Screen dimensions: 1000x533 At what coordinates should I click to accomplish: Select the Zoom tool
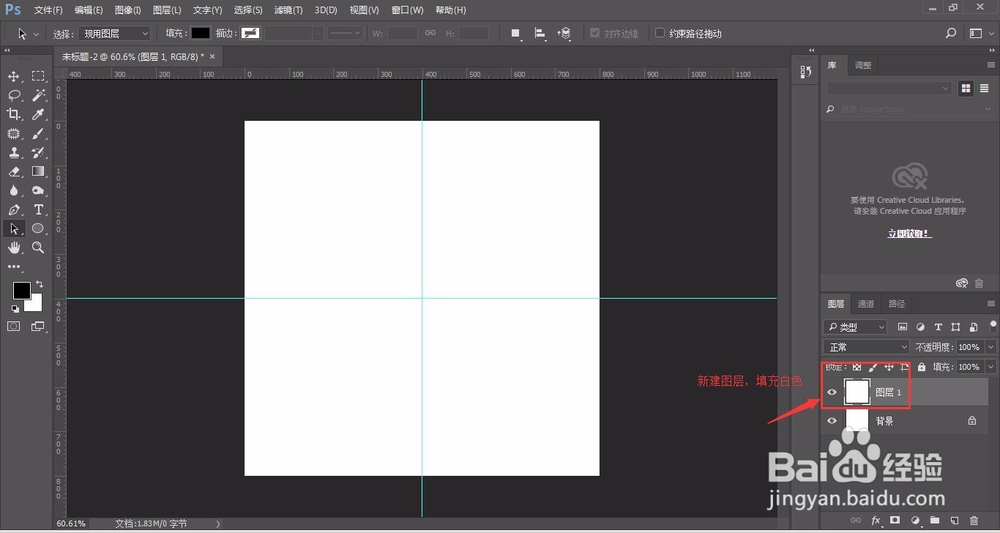(x=38, y=247)
